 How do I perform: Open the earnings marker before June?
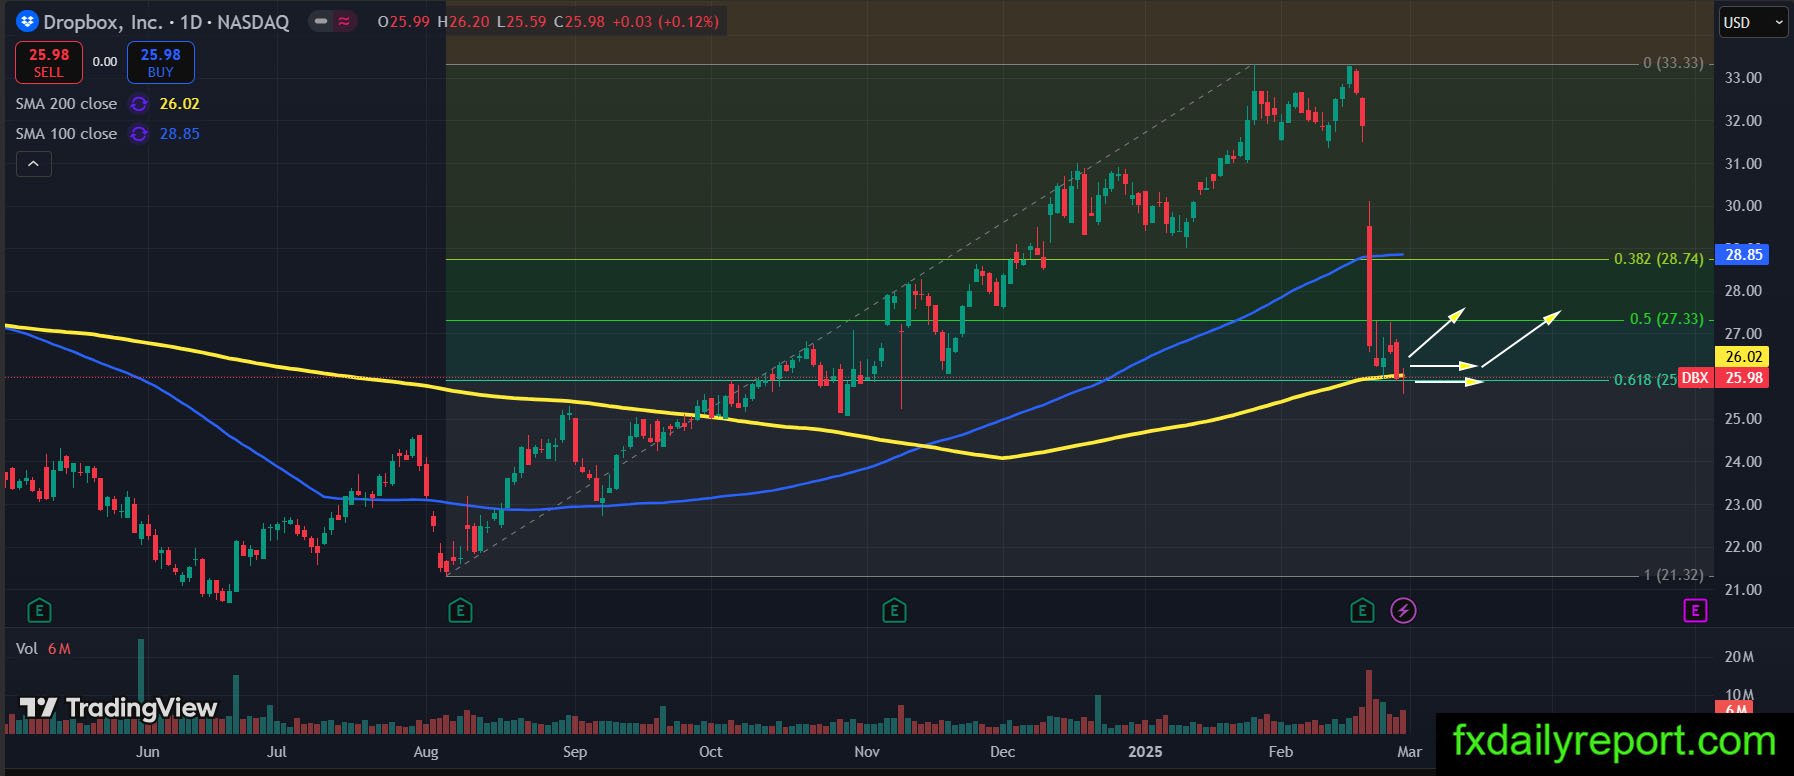[39, 610]
